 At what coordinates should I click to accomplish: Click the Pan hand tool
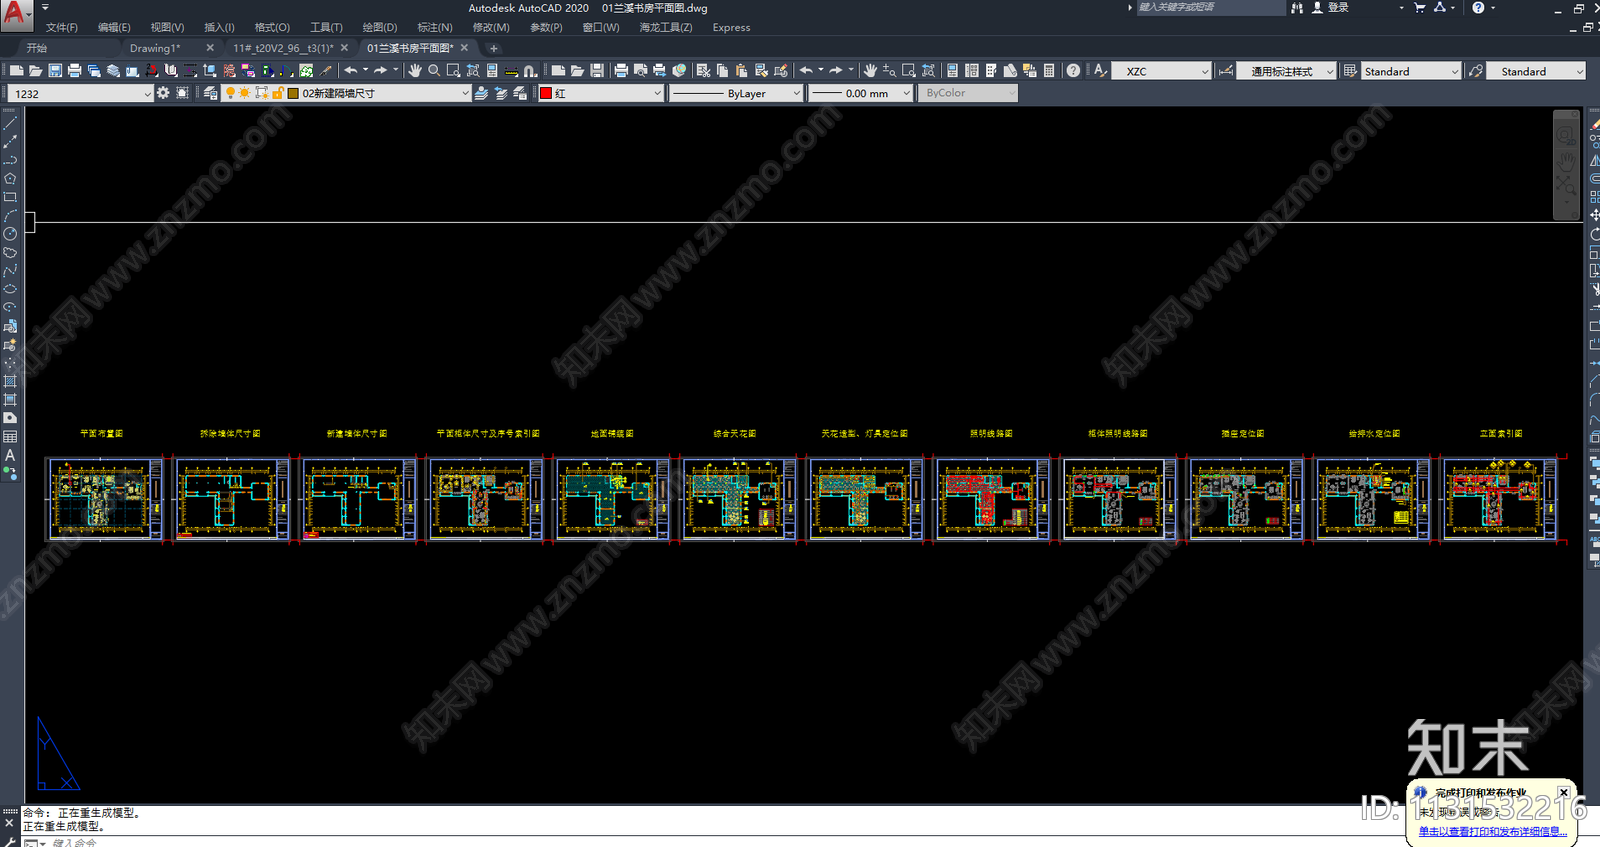(x=415, y=71)
